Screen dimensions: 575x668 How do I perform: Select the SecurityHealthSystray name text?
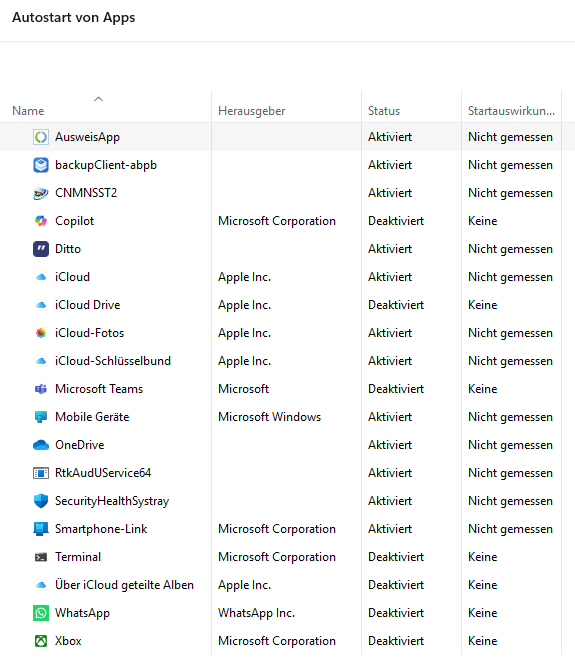[x=112, y=501]
